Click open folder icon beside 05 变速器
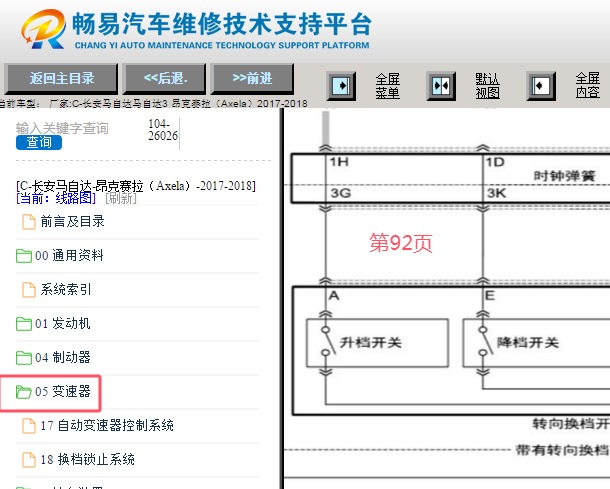The width and height of the screenshot is (610, 489). coord(24,392)
